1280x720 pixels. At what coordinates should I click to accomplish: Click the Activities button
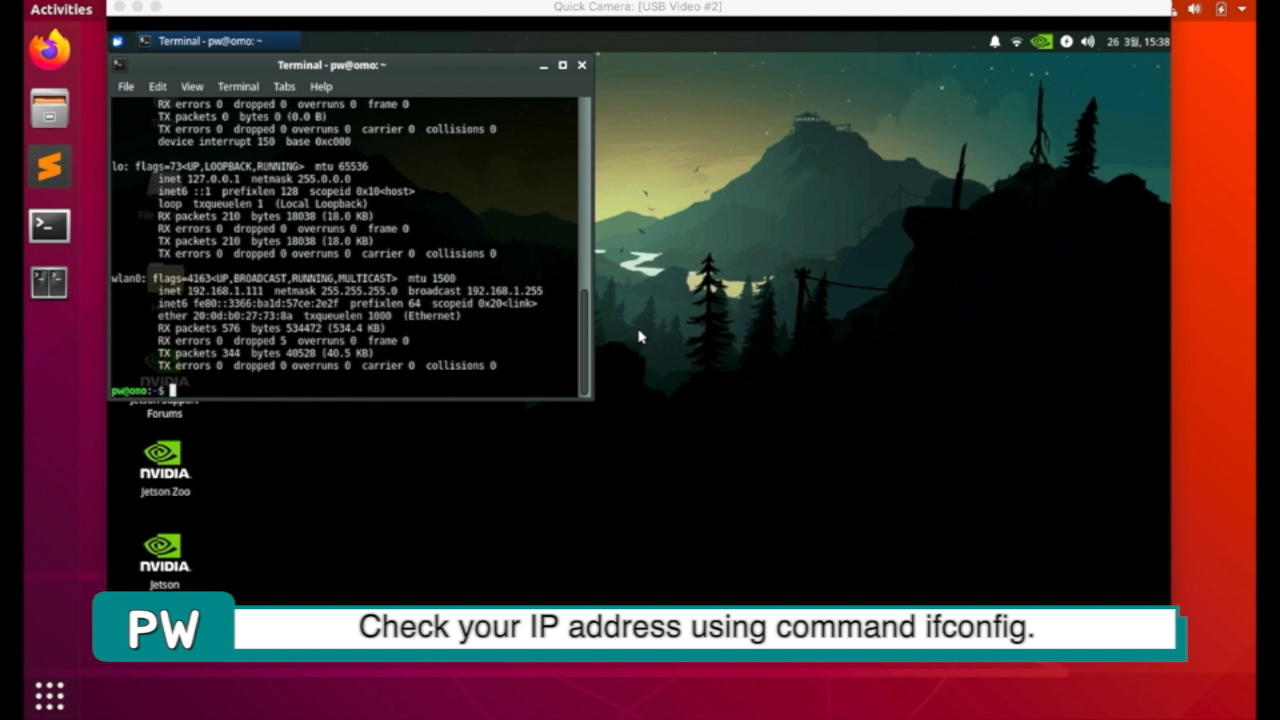point(61,9)
